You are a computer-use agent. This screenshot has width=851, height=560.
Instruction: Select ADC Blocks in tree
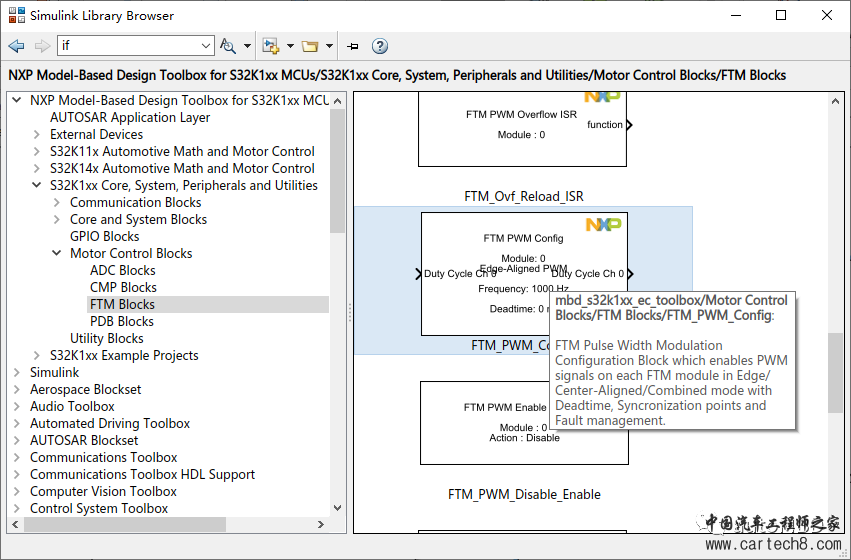tap(123, 271)
